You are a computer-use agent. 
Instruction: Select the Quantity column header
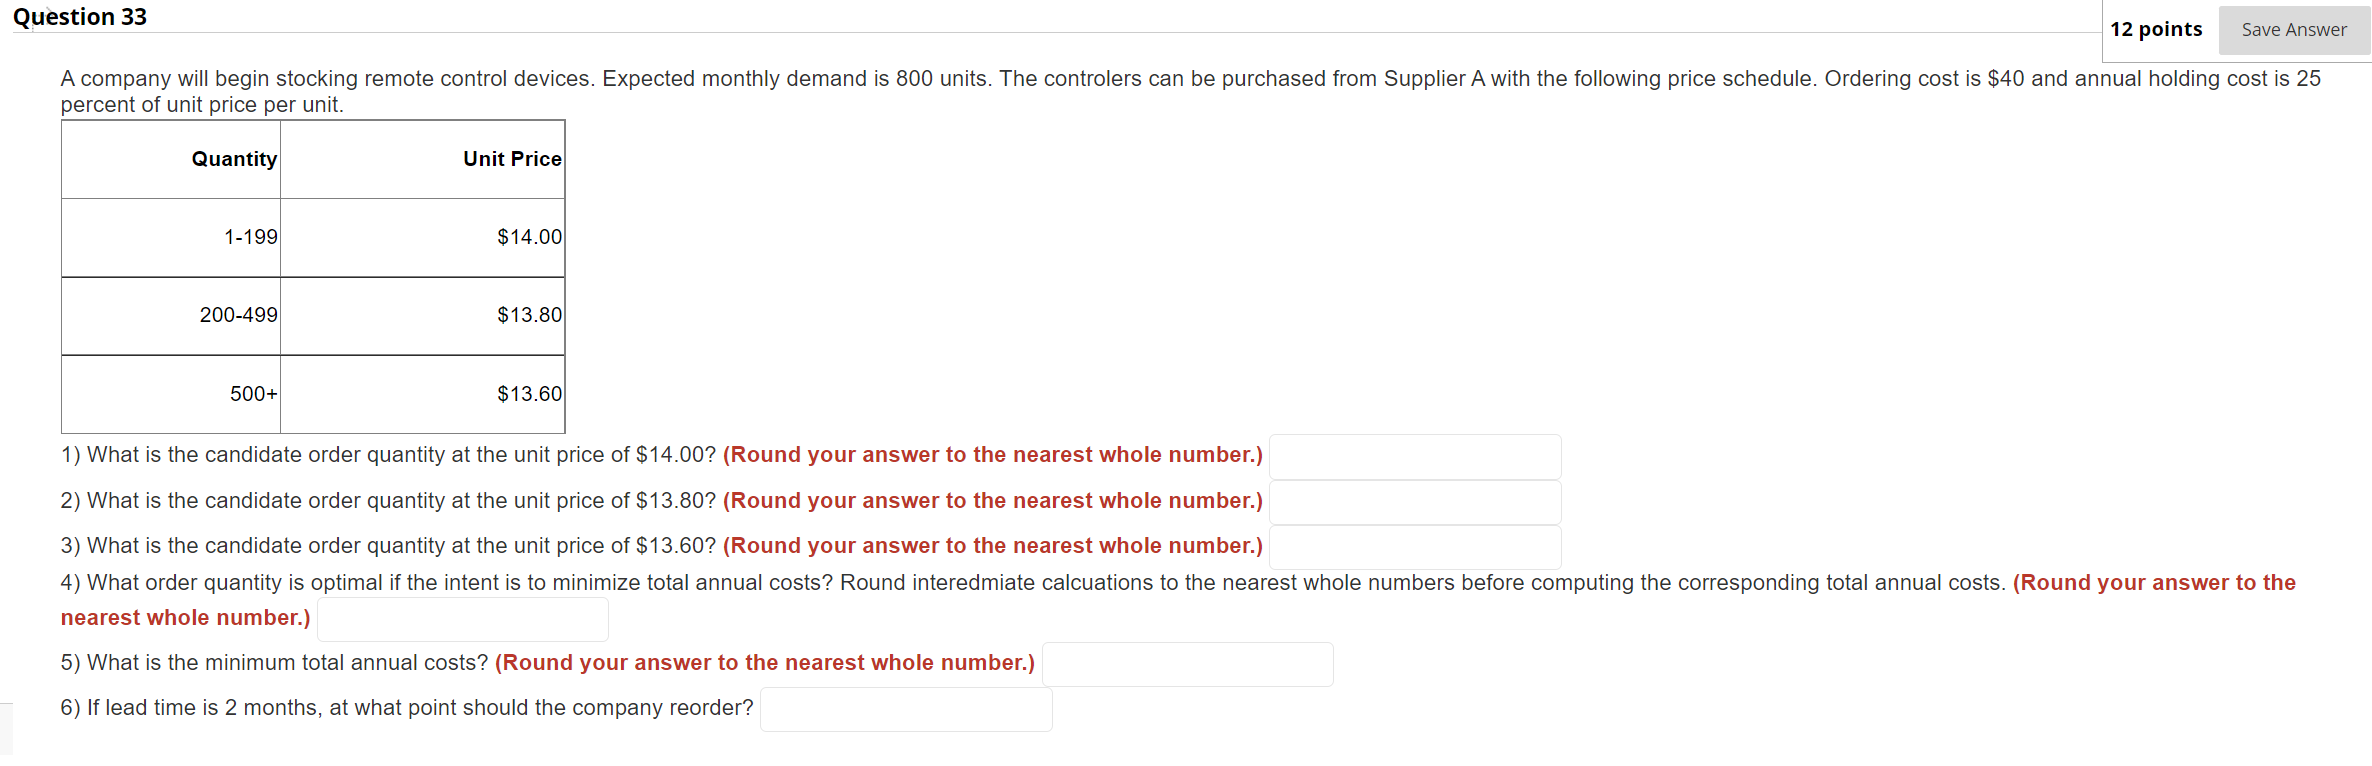pos(232,158)
